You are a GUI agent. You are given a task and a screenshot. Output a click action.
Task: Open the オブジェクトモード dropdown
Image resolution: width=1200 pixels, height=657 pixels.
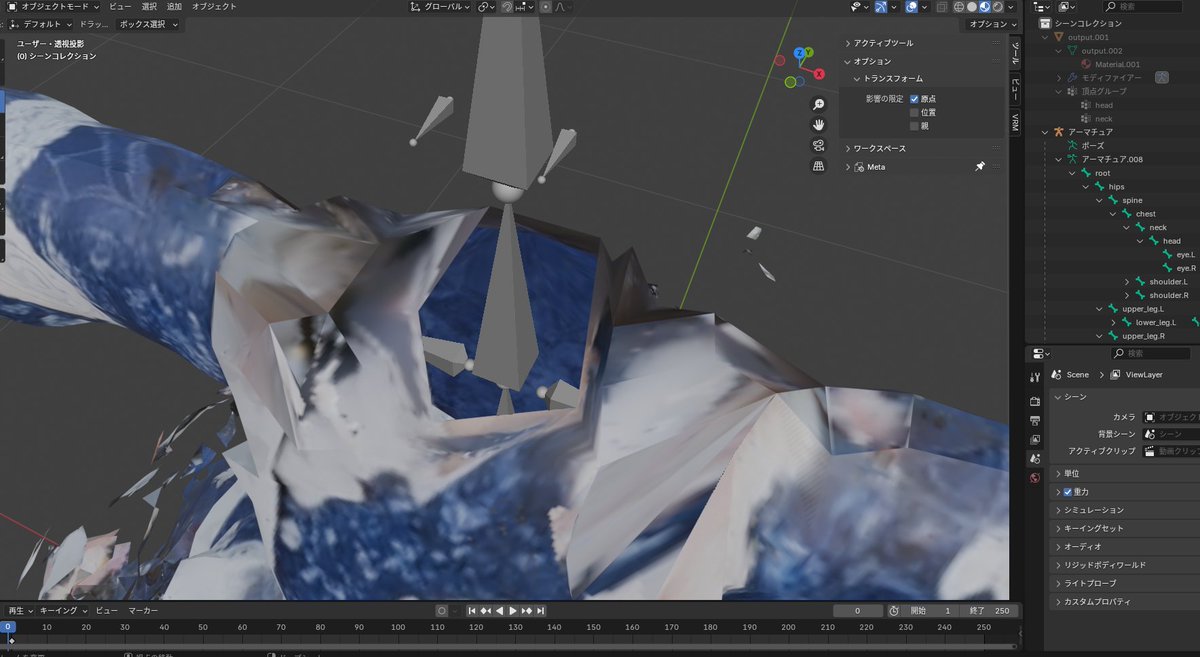(53, 6)
